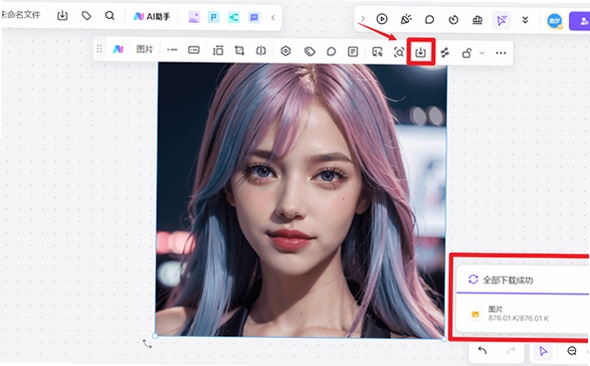Click the purple share button
The image size is (590, 366).
tap(579, 21)
